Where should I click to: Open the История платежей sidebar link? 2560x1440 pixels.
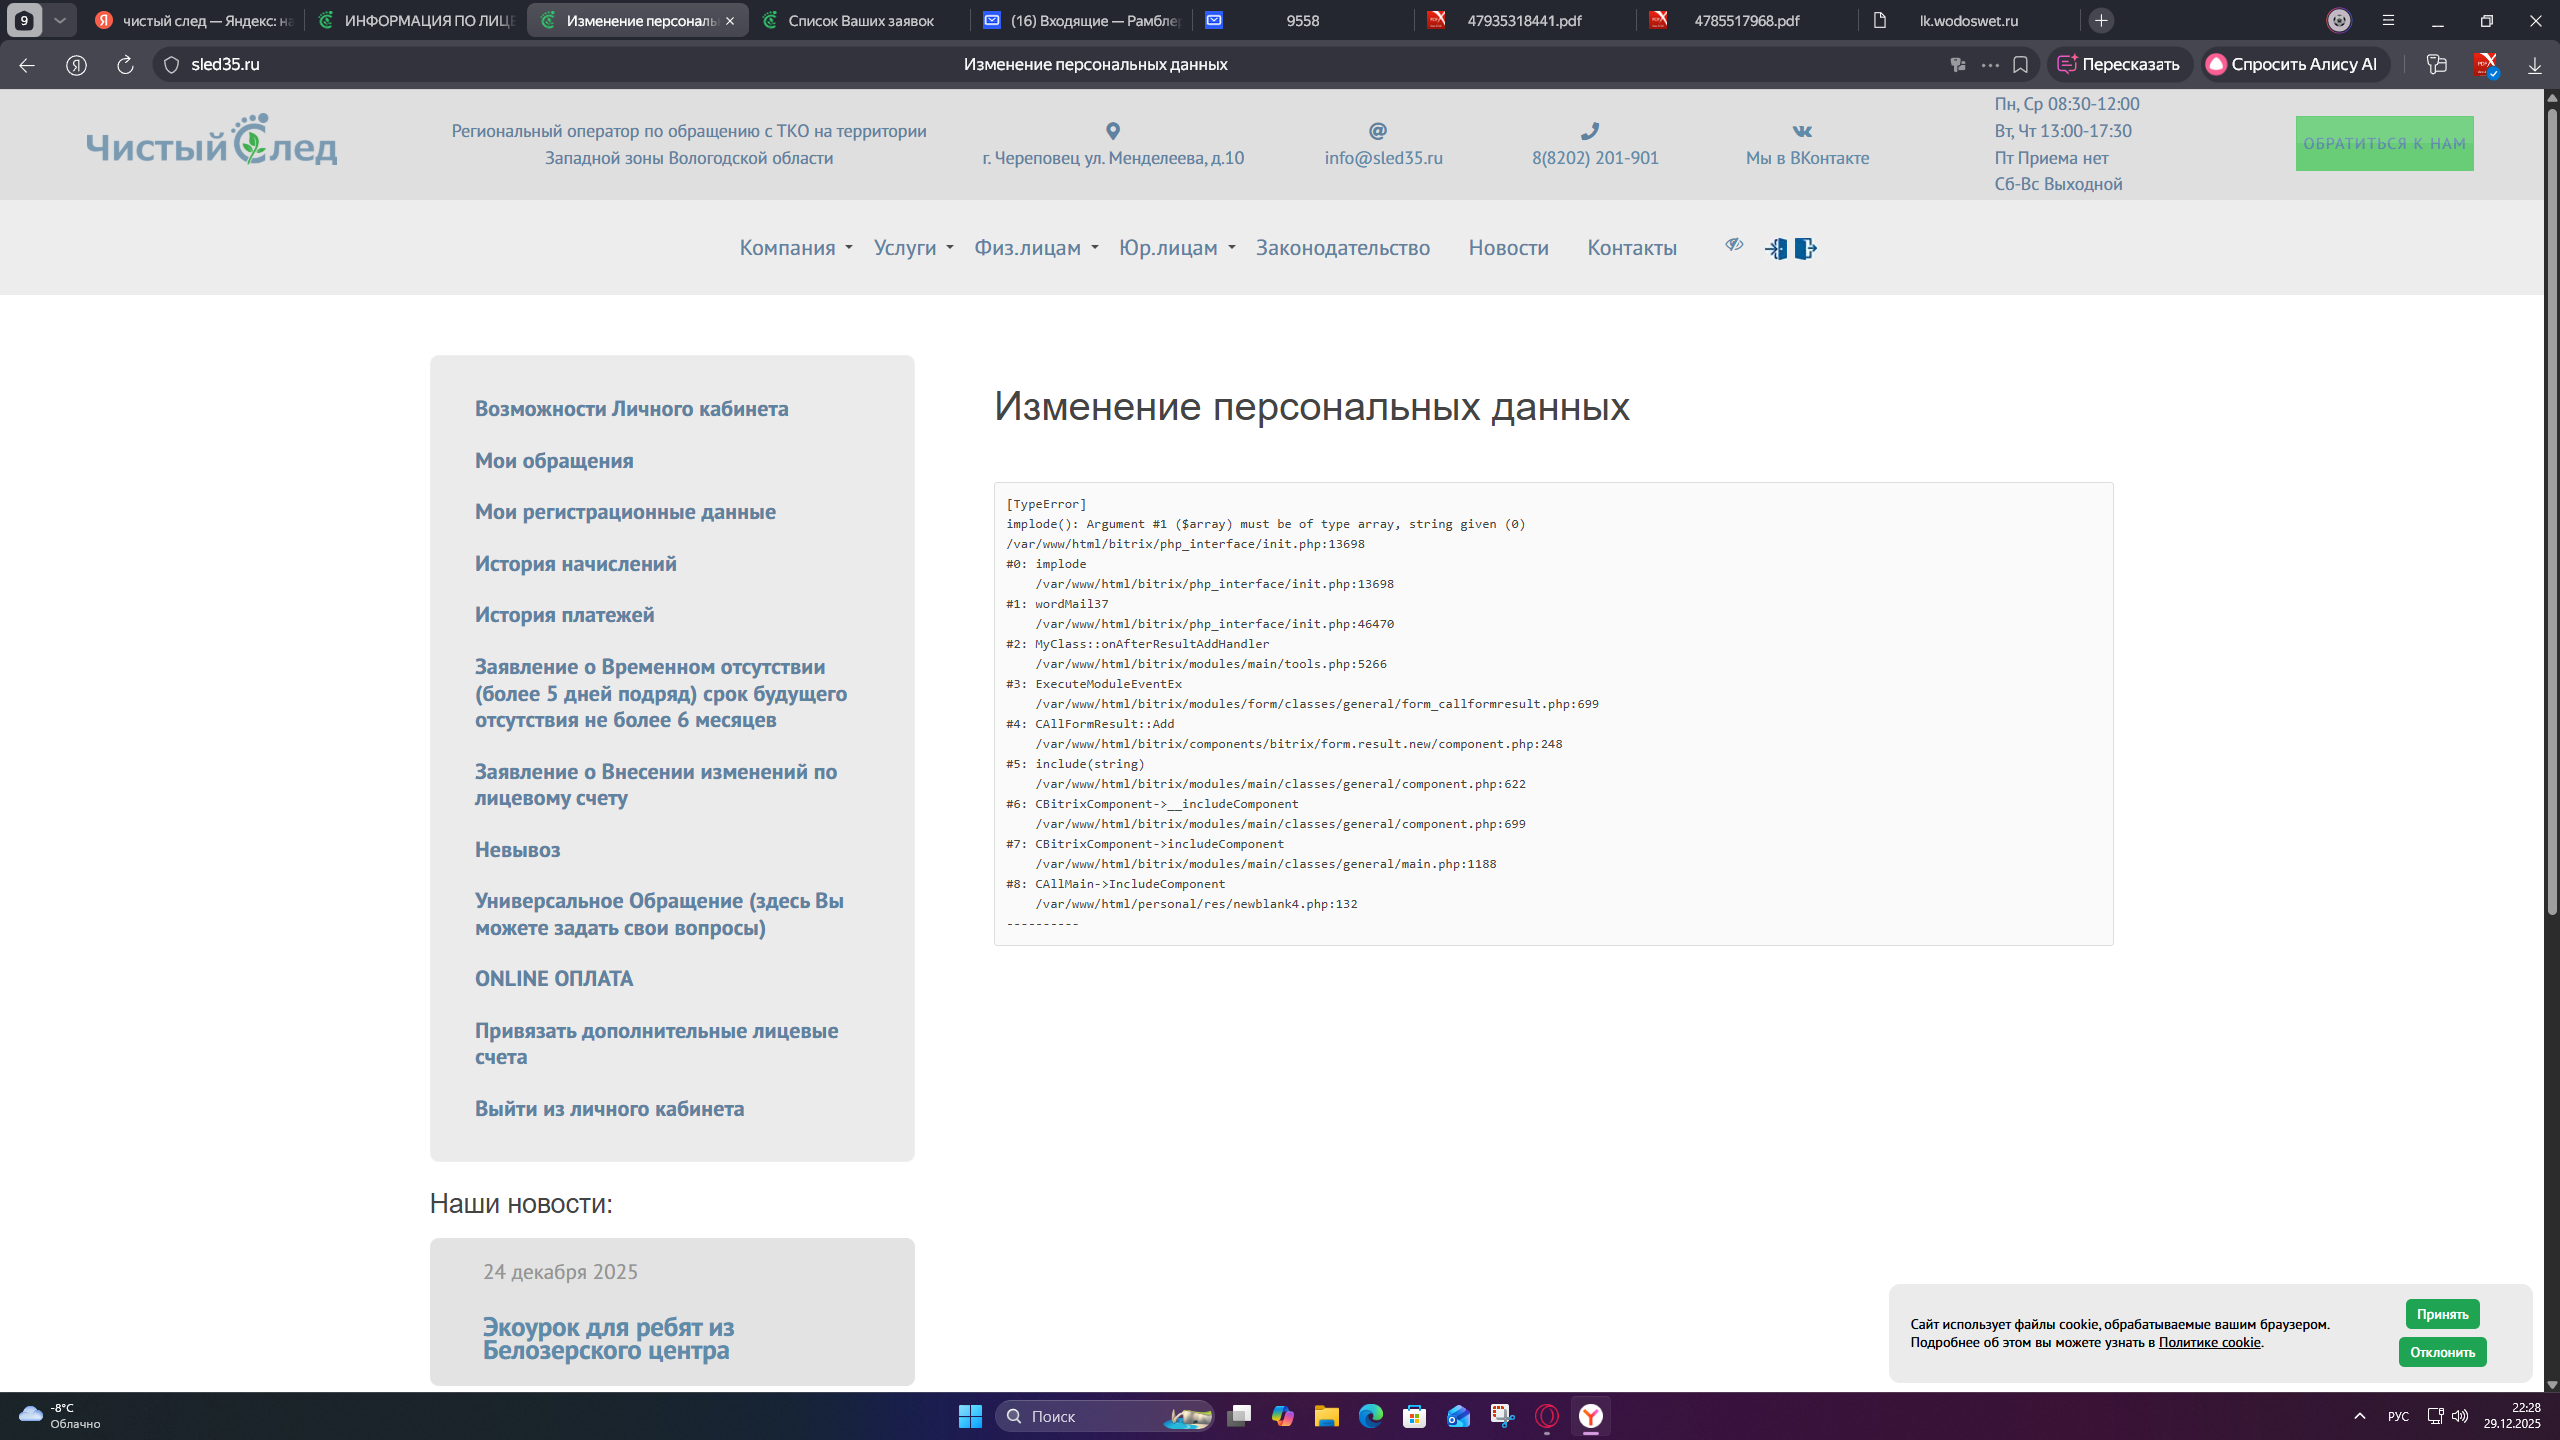(564, 615)
